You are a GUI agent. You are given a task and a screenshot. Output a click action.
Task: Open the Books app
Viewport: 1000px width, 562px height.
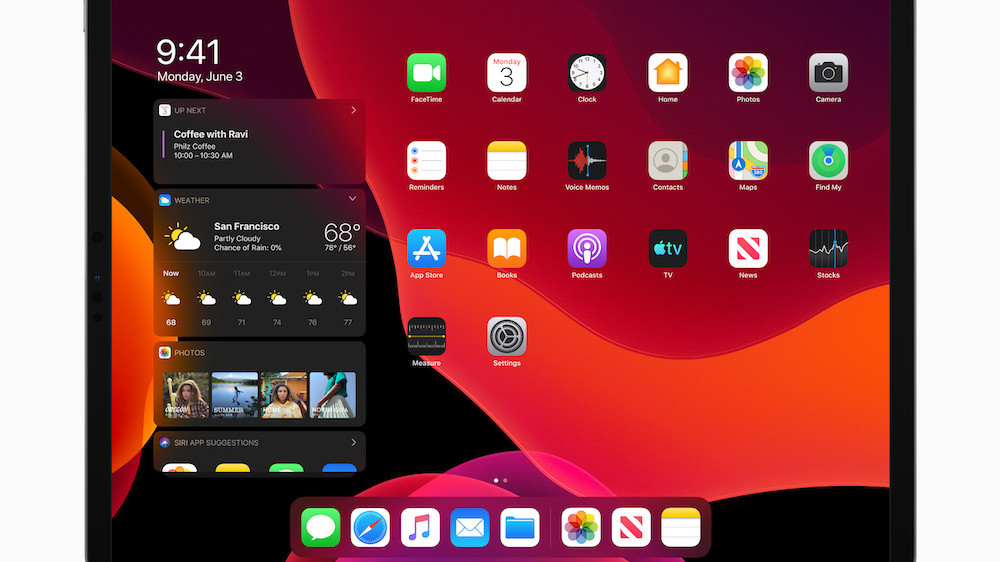click(x=506, y=249)
